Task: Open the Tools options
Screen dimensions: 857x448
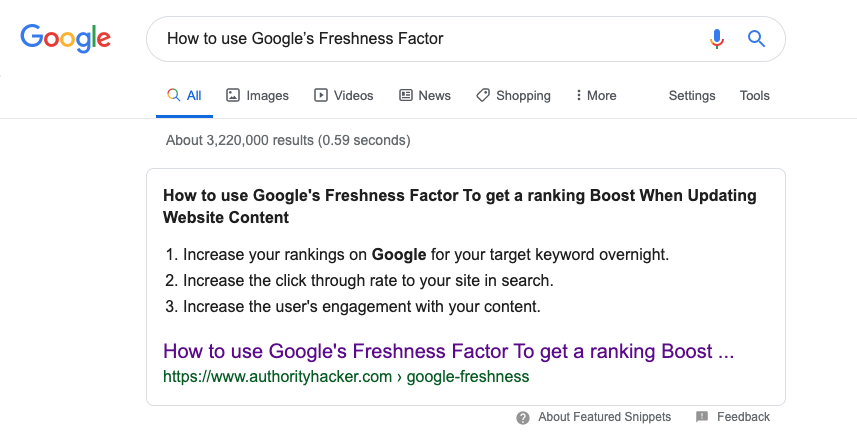Action: coord(755,96)
